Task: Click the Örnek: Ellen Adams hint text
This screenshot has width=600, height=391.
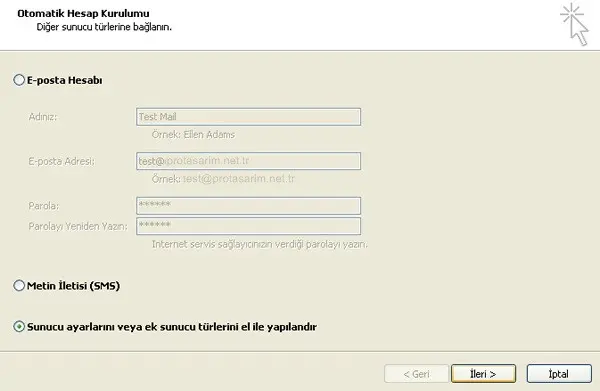Action: 193,135
